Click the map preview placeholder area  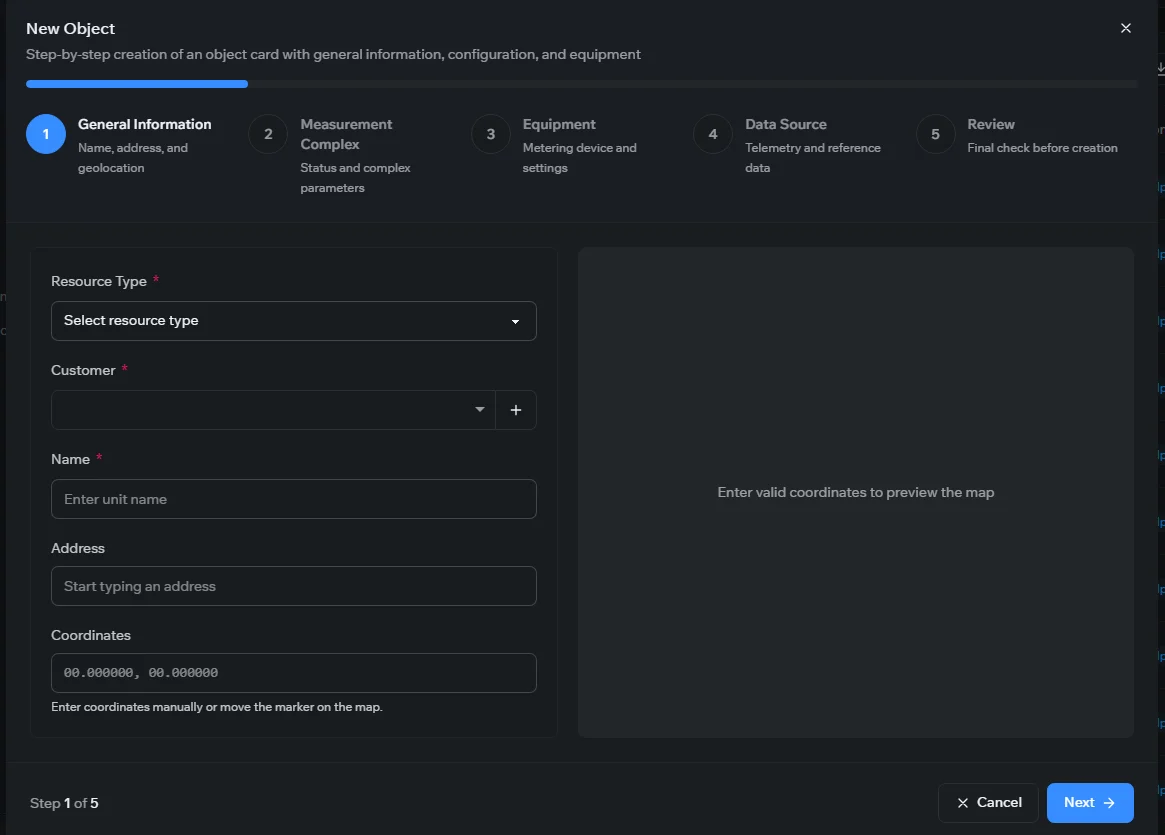click(856, 493)
